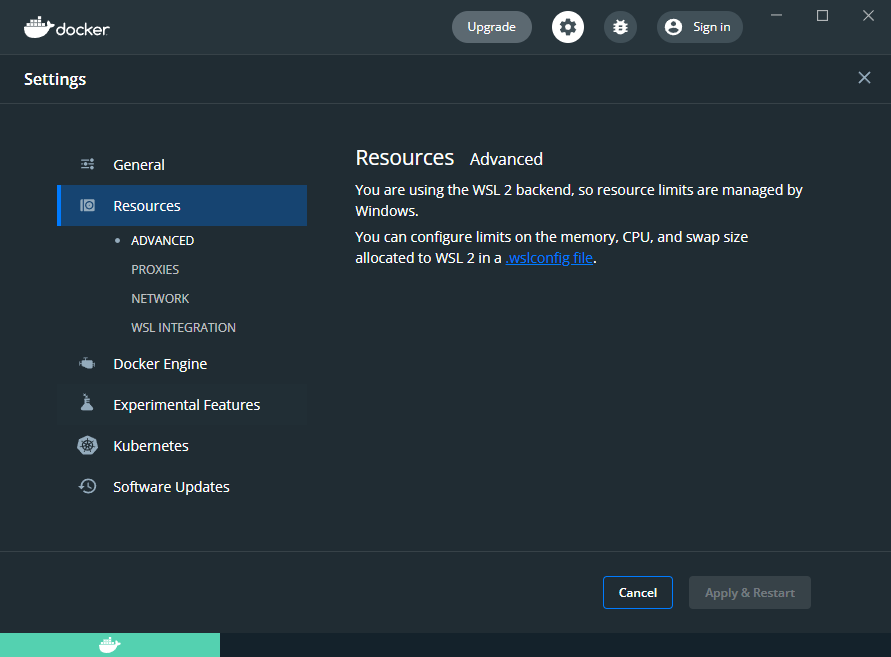Open the .wslconfig file link
Screen dimensions: 891x657
point(549,257)
